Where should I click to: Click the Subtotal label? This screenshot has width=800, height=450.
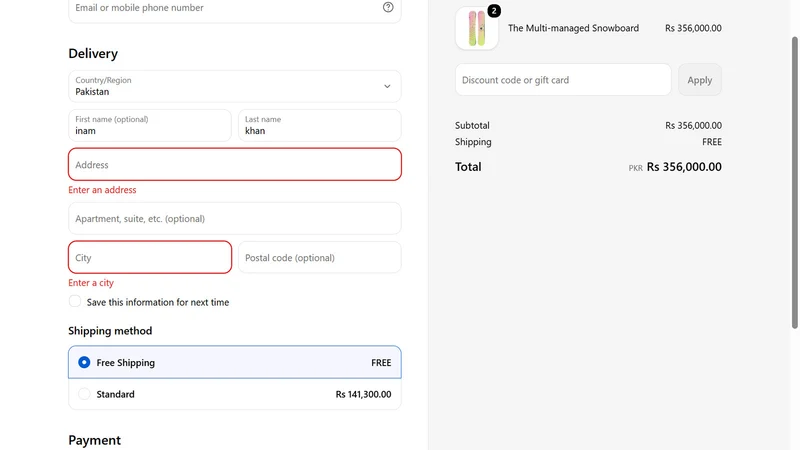coord(472,126)
